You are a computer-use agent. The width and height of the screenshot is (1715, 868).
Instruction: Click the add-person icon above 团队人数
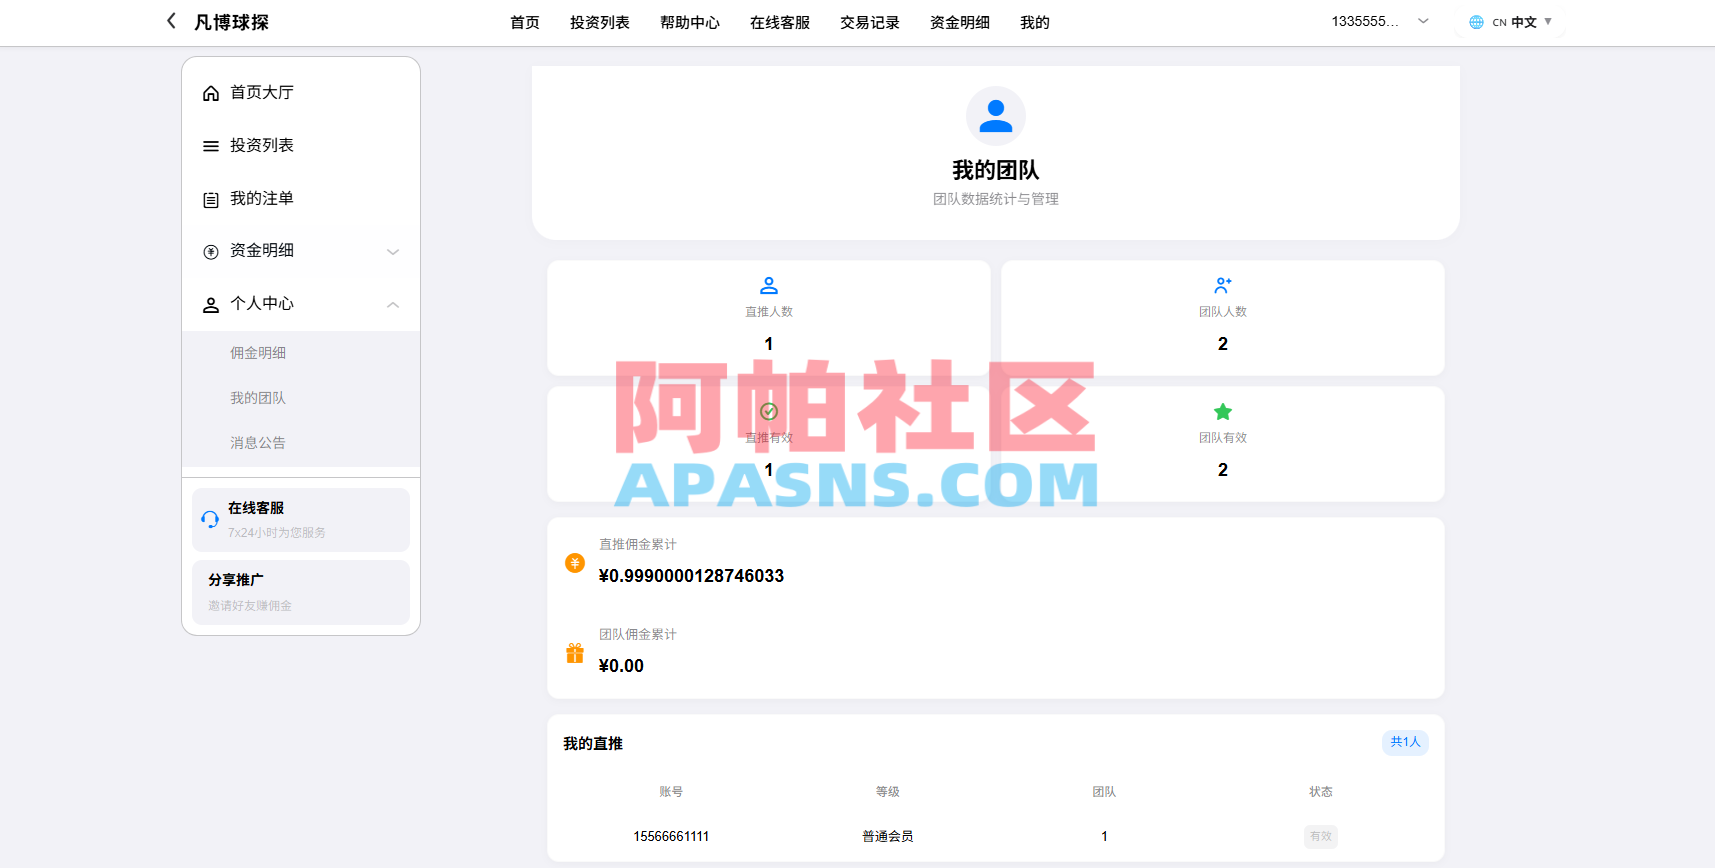pos(1223,286)
